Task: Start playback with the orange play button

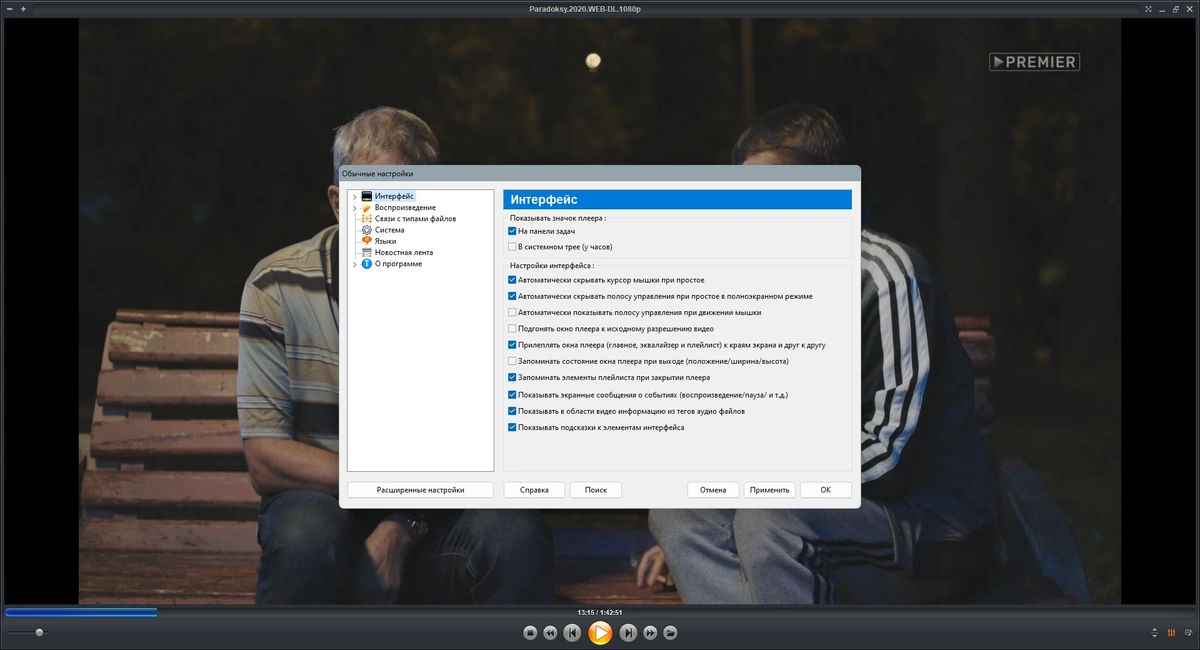Action: [600, 633]
